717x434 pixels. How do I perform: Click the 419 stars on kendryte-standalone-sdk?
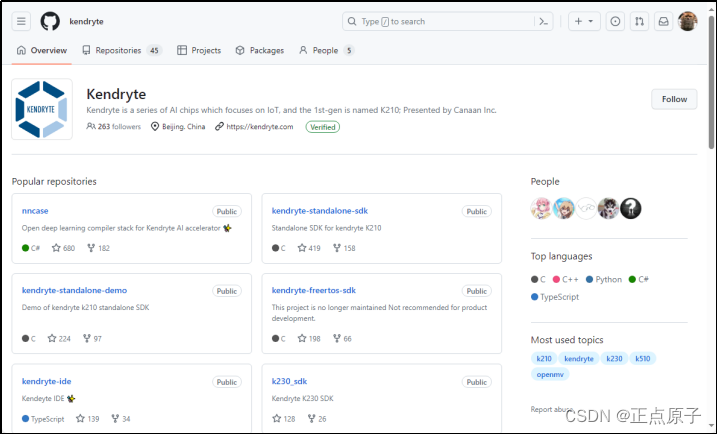[x=309, y=248]
